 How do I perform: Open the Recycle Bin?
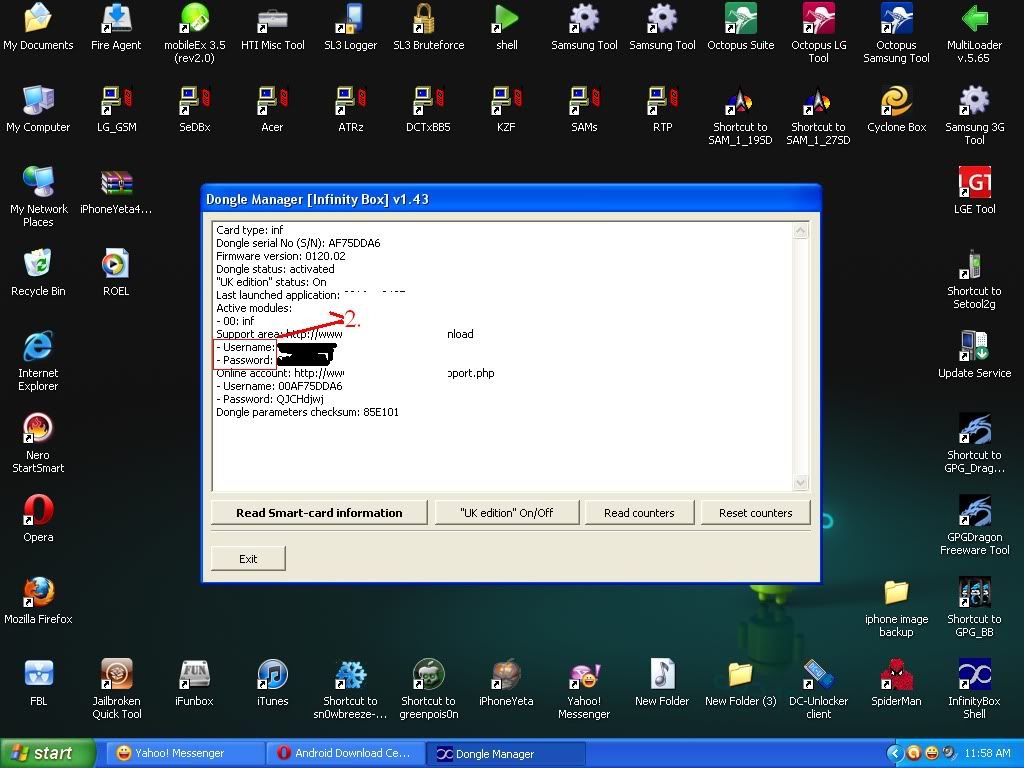[x=38, y=273]
